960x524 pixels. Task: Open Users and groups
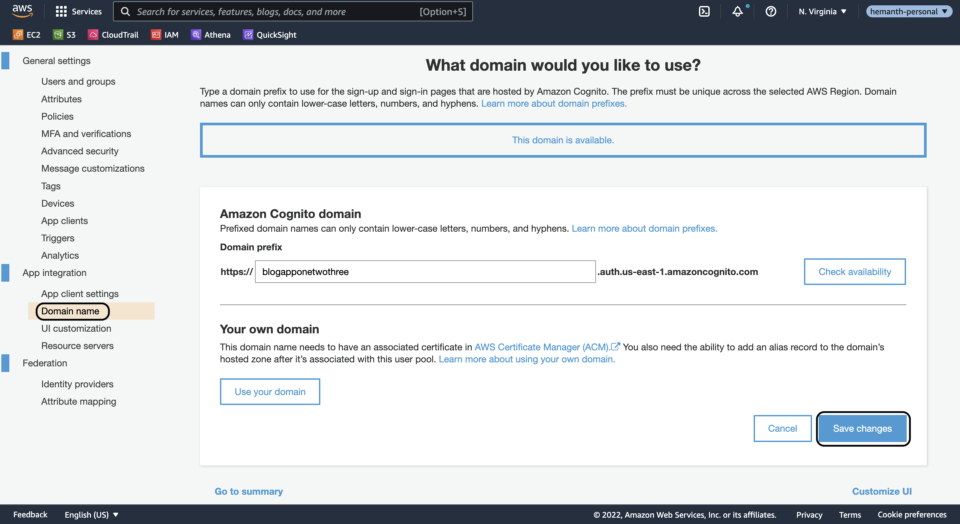pos(78,81)
